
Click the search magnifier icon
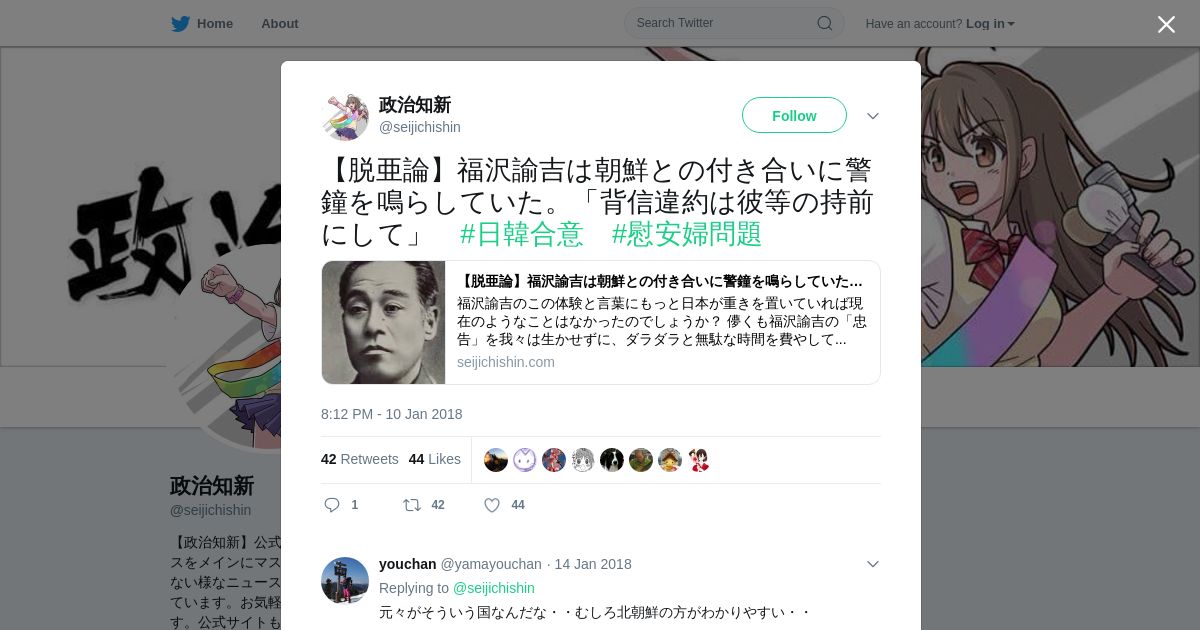point(825,23)
